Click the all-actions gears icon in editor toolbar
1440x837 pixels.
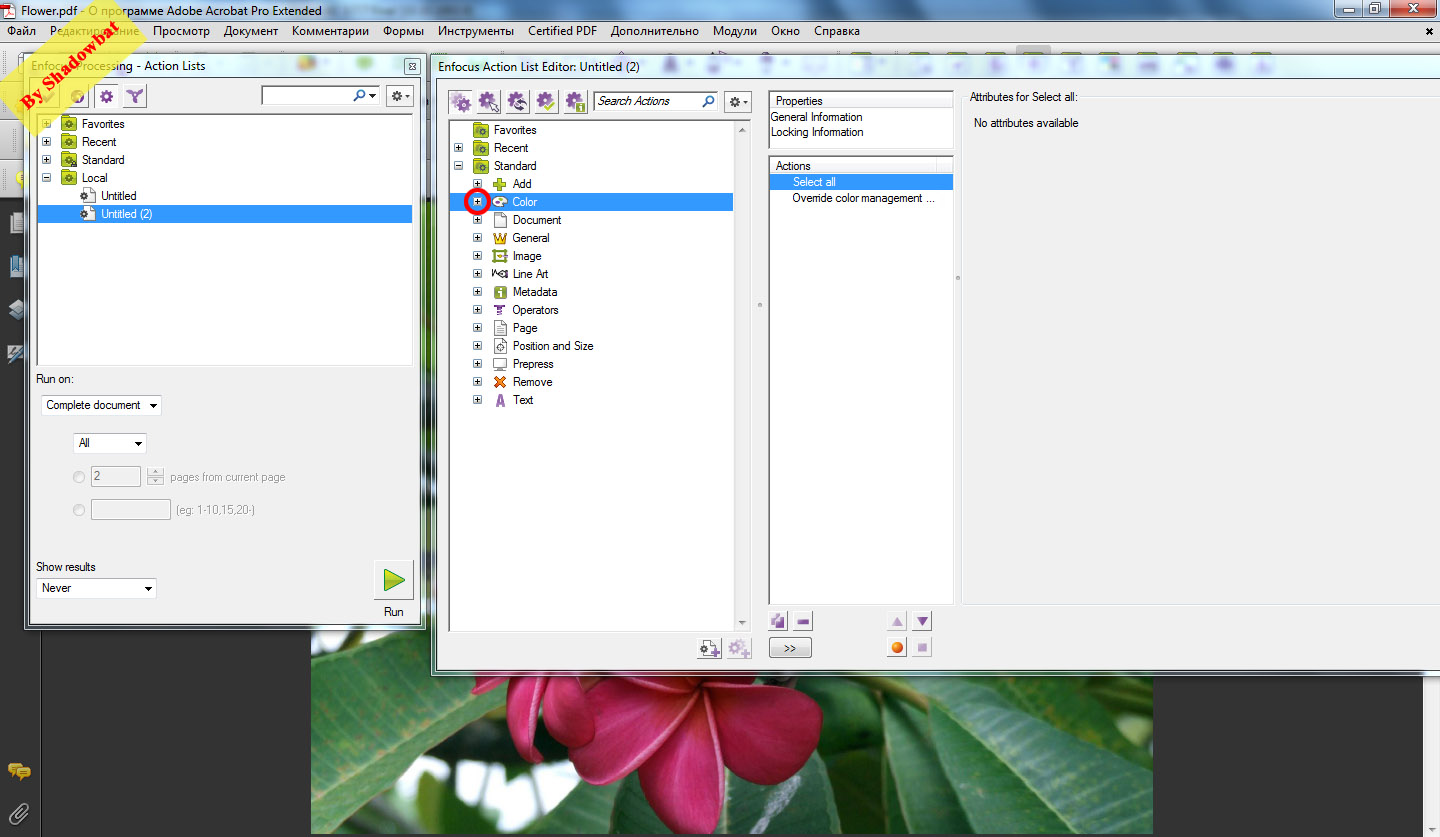pos(460,101)
